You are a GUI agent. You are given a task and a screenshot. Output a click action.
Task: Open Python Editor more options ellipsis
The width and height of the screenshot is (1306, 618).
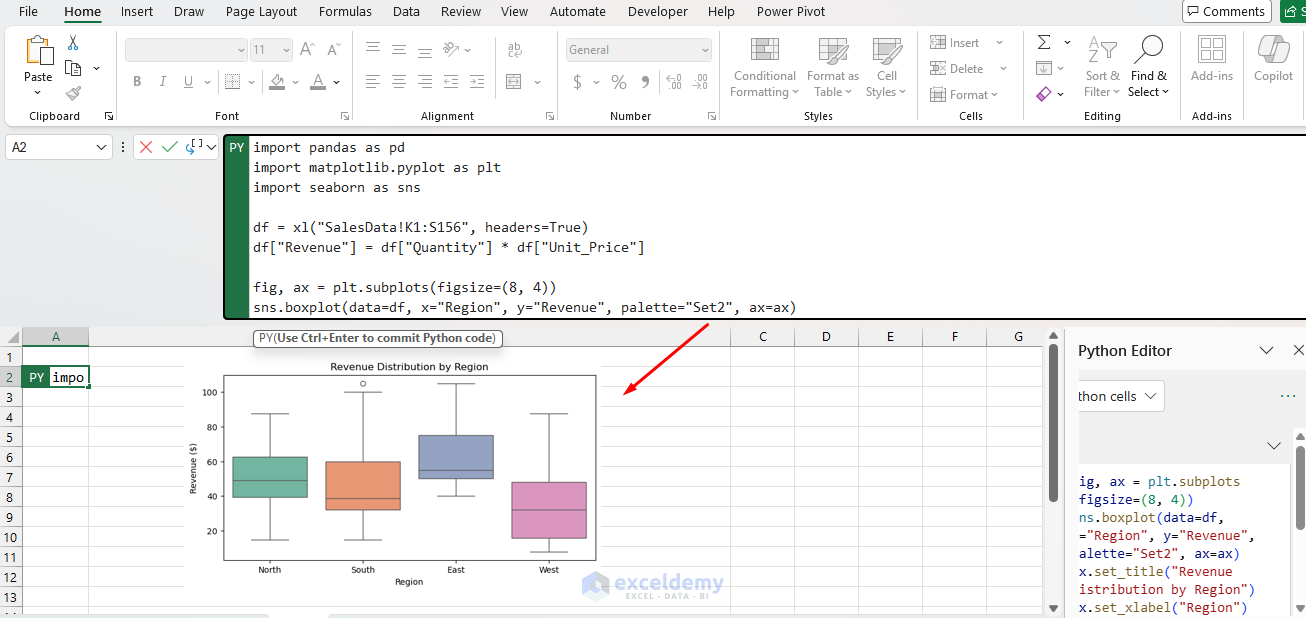(1288, 396)
